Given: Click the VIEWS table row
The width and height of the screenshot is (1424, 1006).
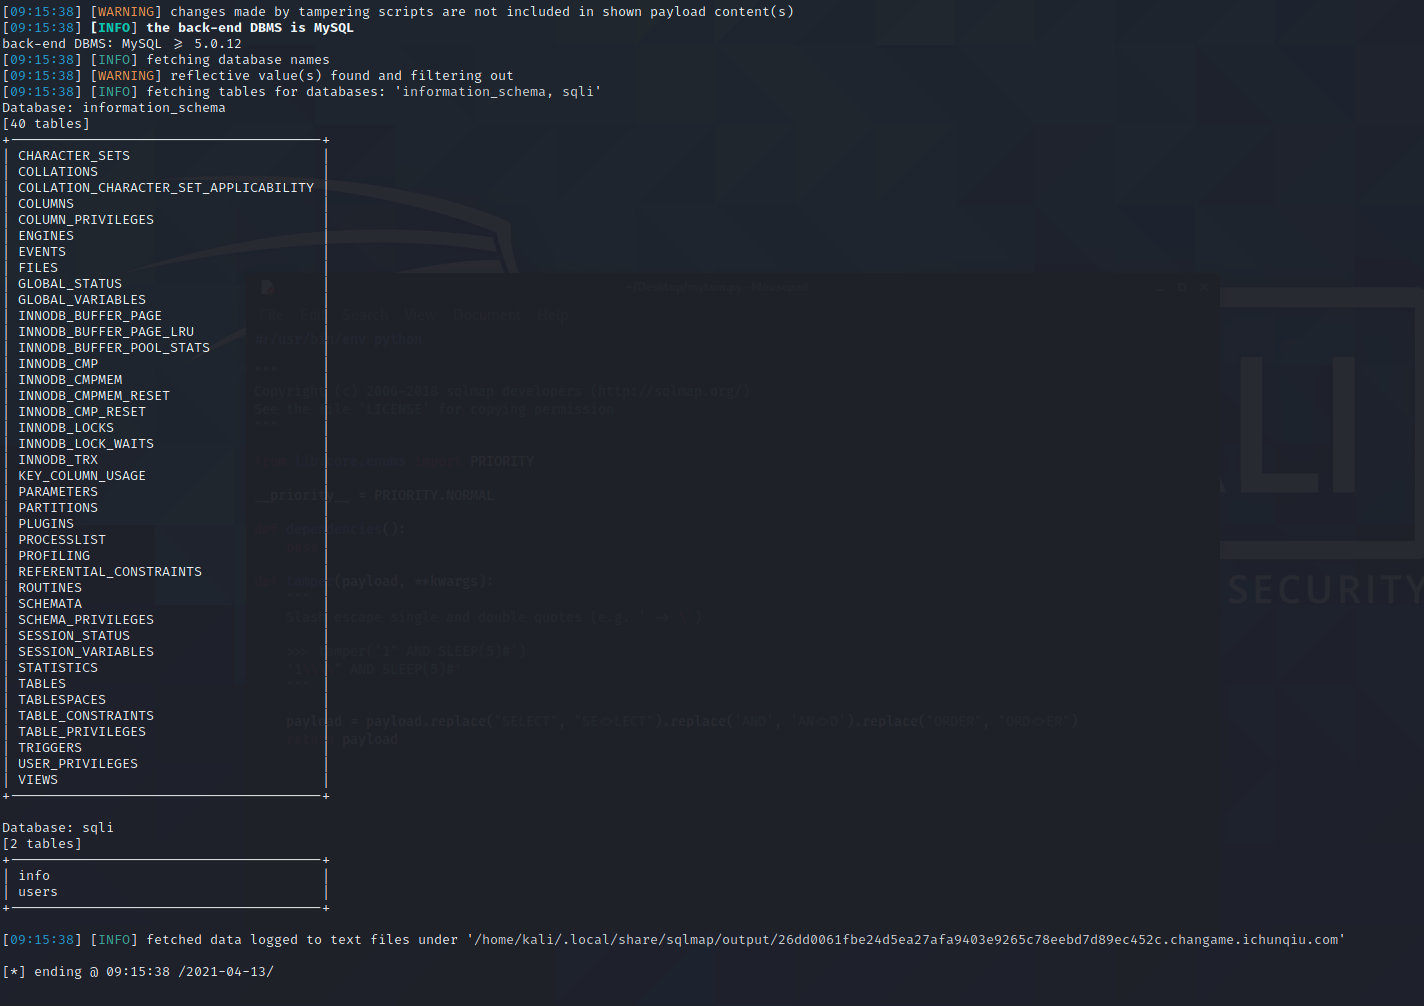Looking at the screenshot, I should click(x=38, y=780).
